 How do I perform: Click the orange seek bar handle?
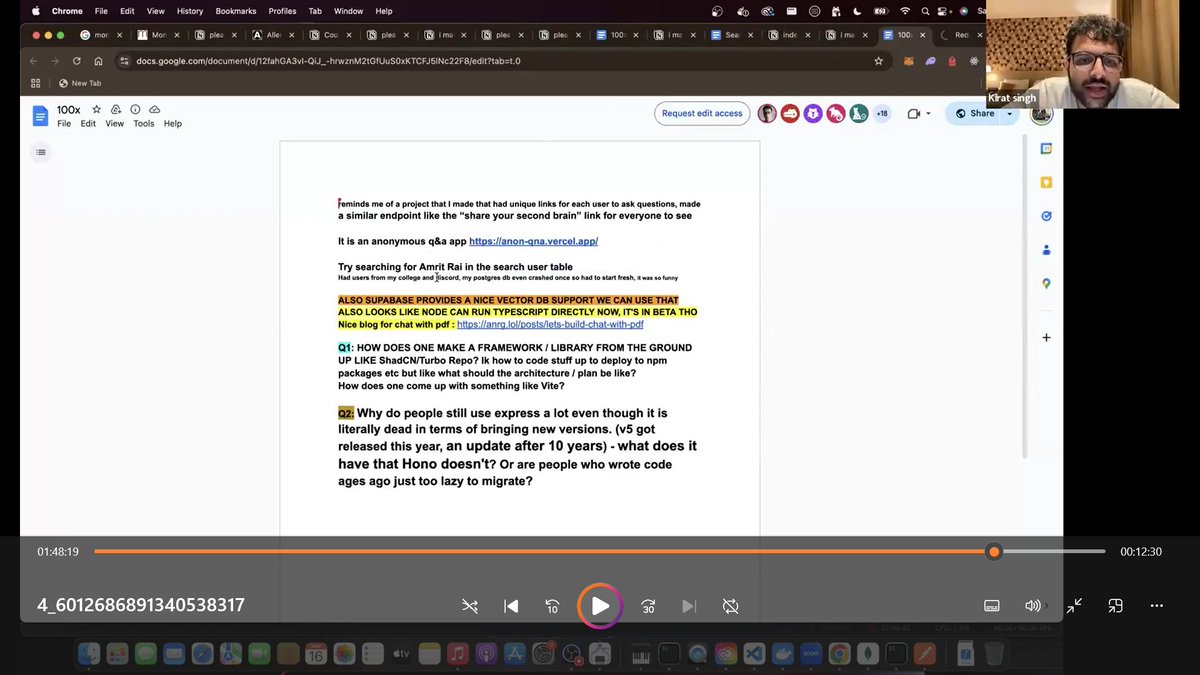coord(993,552)
